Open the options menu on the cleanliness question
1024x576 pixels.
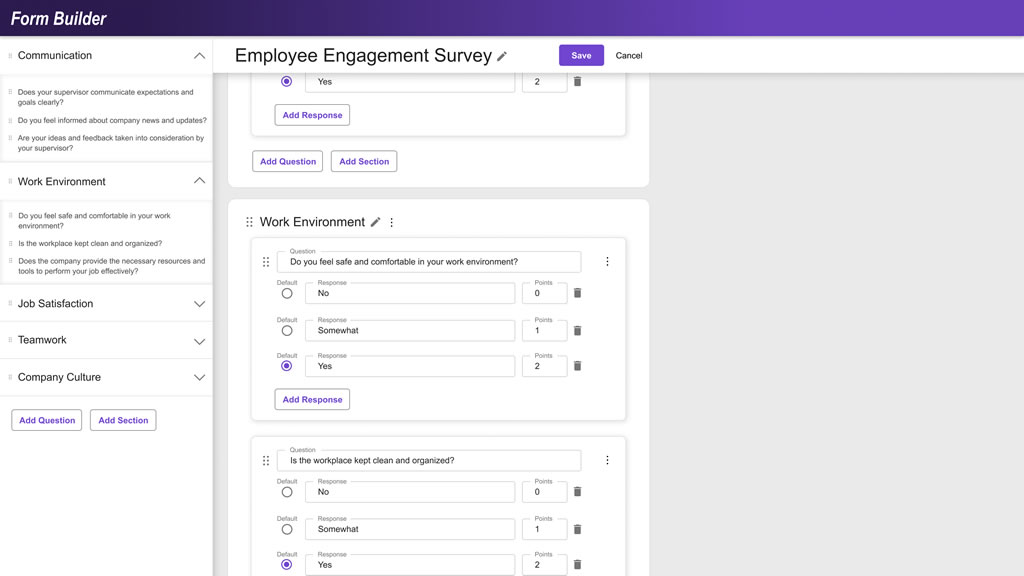(x=607, y=459)
